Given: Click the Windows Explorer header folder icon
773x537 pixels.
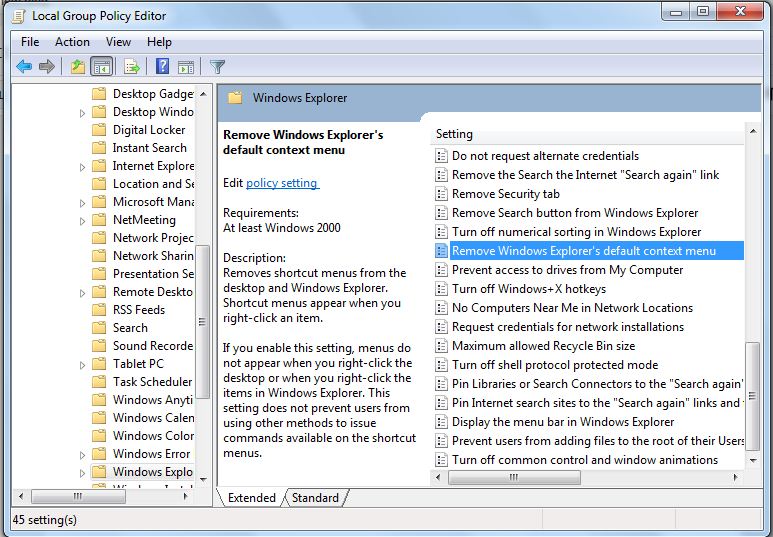Looking at the screenshot, I should pyautogui.click(x=235, y=97).
